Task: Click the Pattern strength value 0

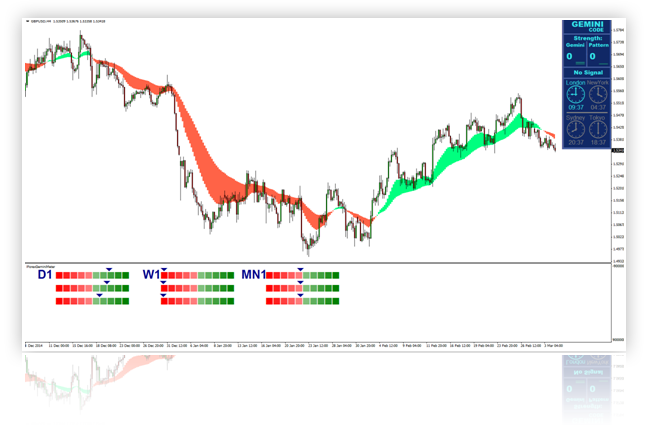Action: 593,56
